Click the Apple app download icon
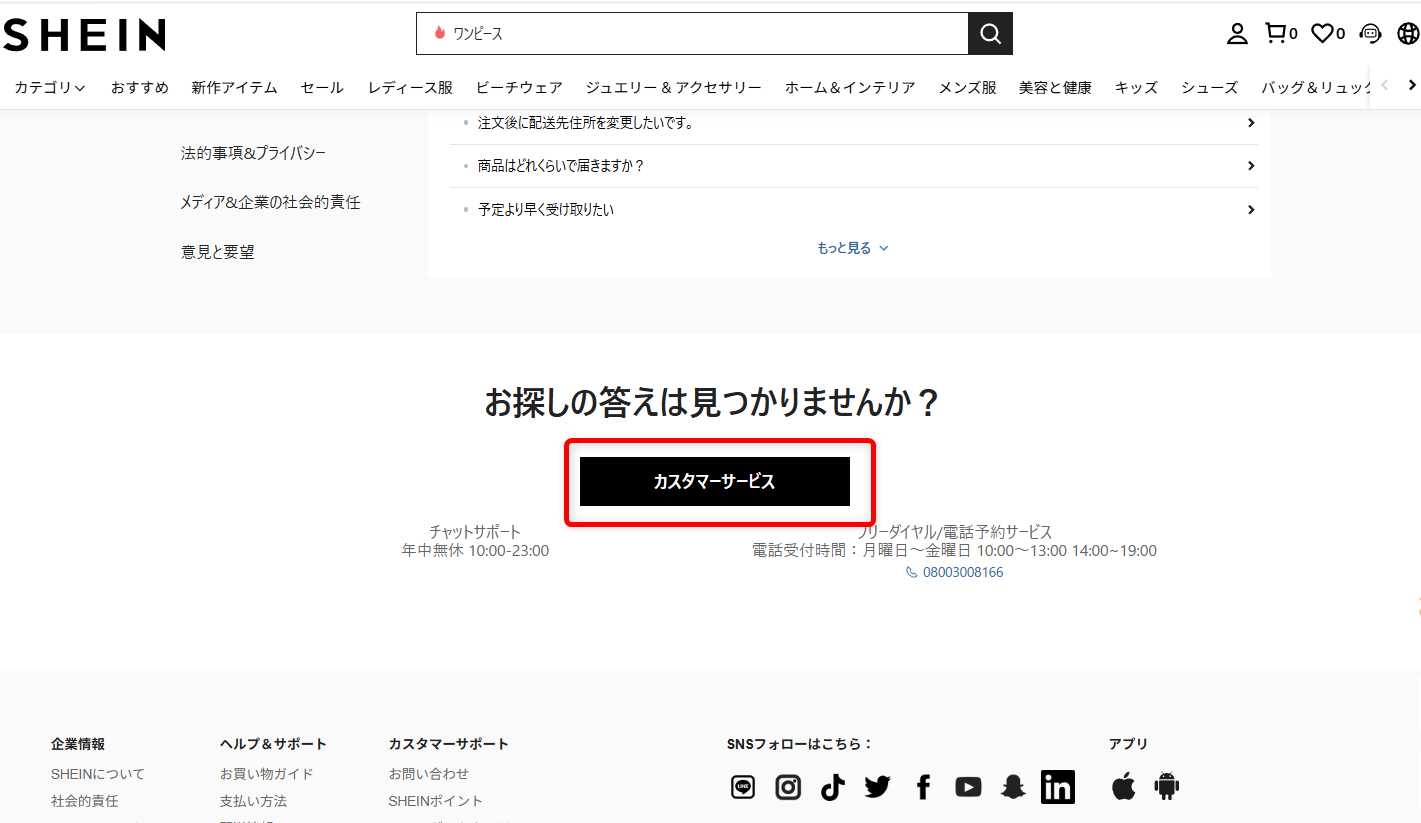 (x=1123, y=786)
